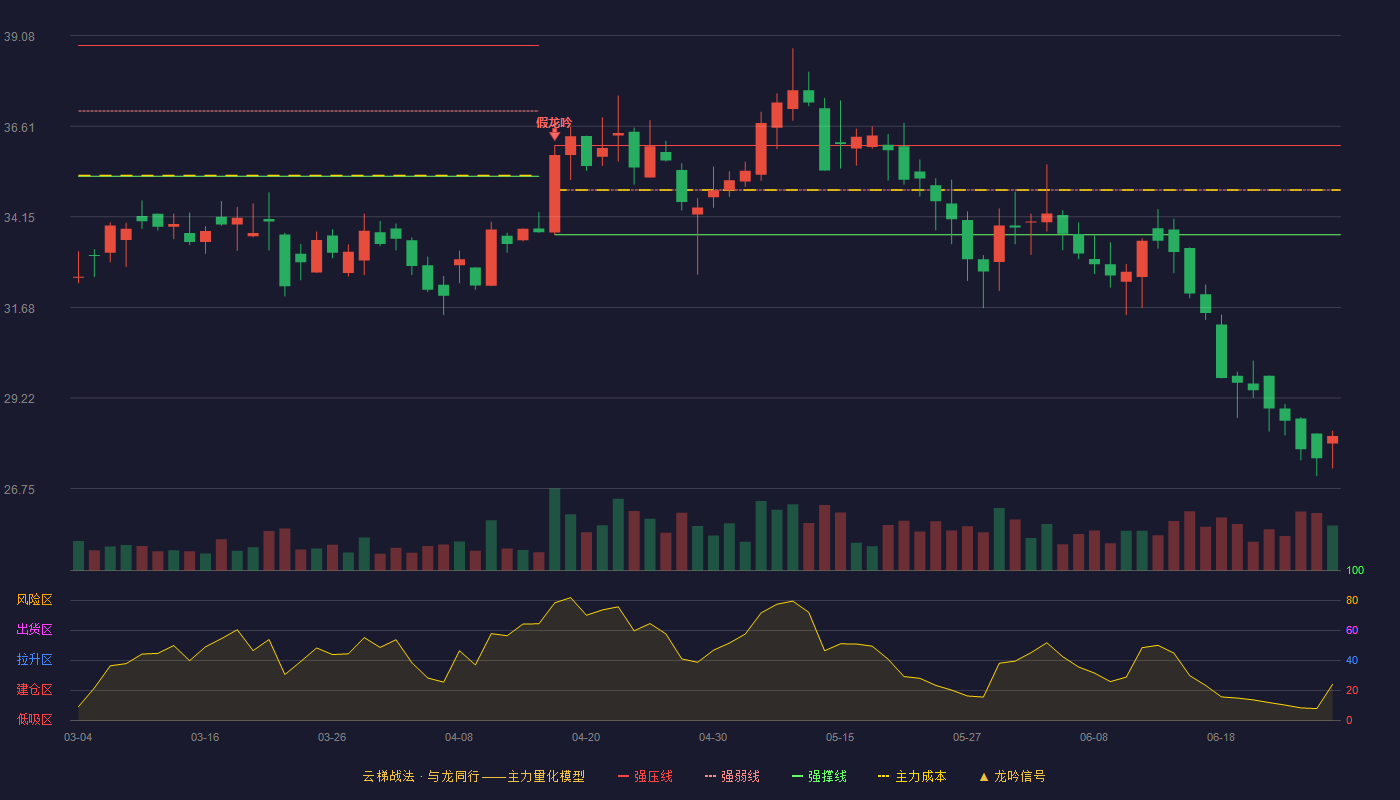Click the 03-04 date label
This screenshot has height=800, width=1400.
78,737
